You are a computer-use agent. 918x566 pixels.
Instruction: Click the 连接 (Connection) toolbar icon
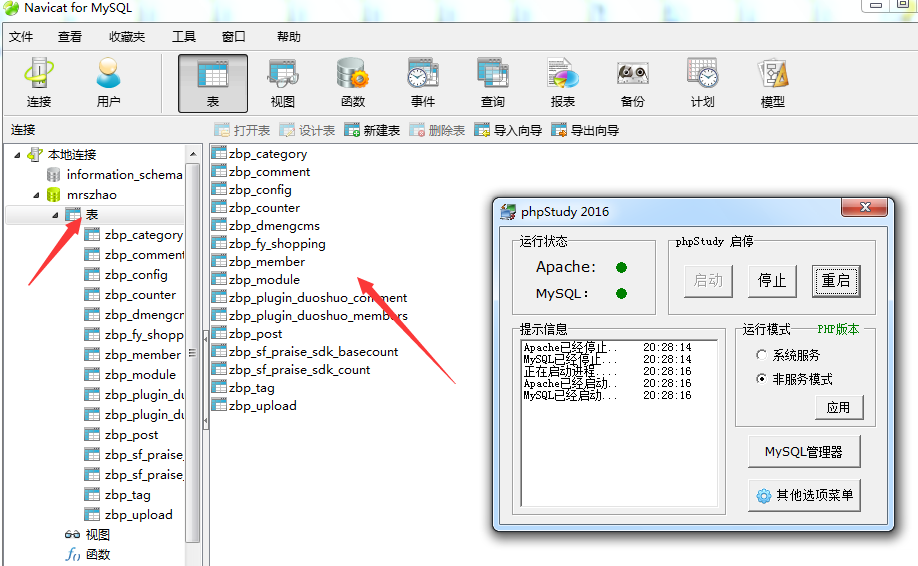click(39, 82)
